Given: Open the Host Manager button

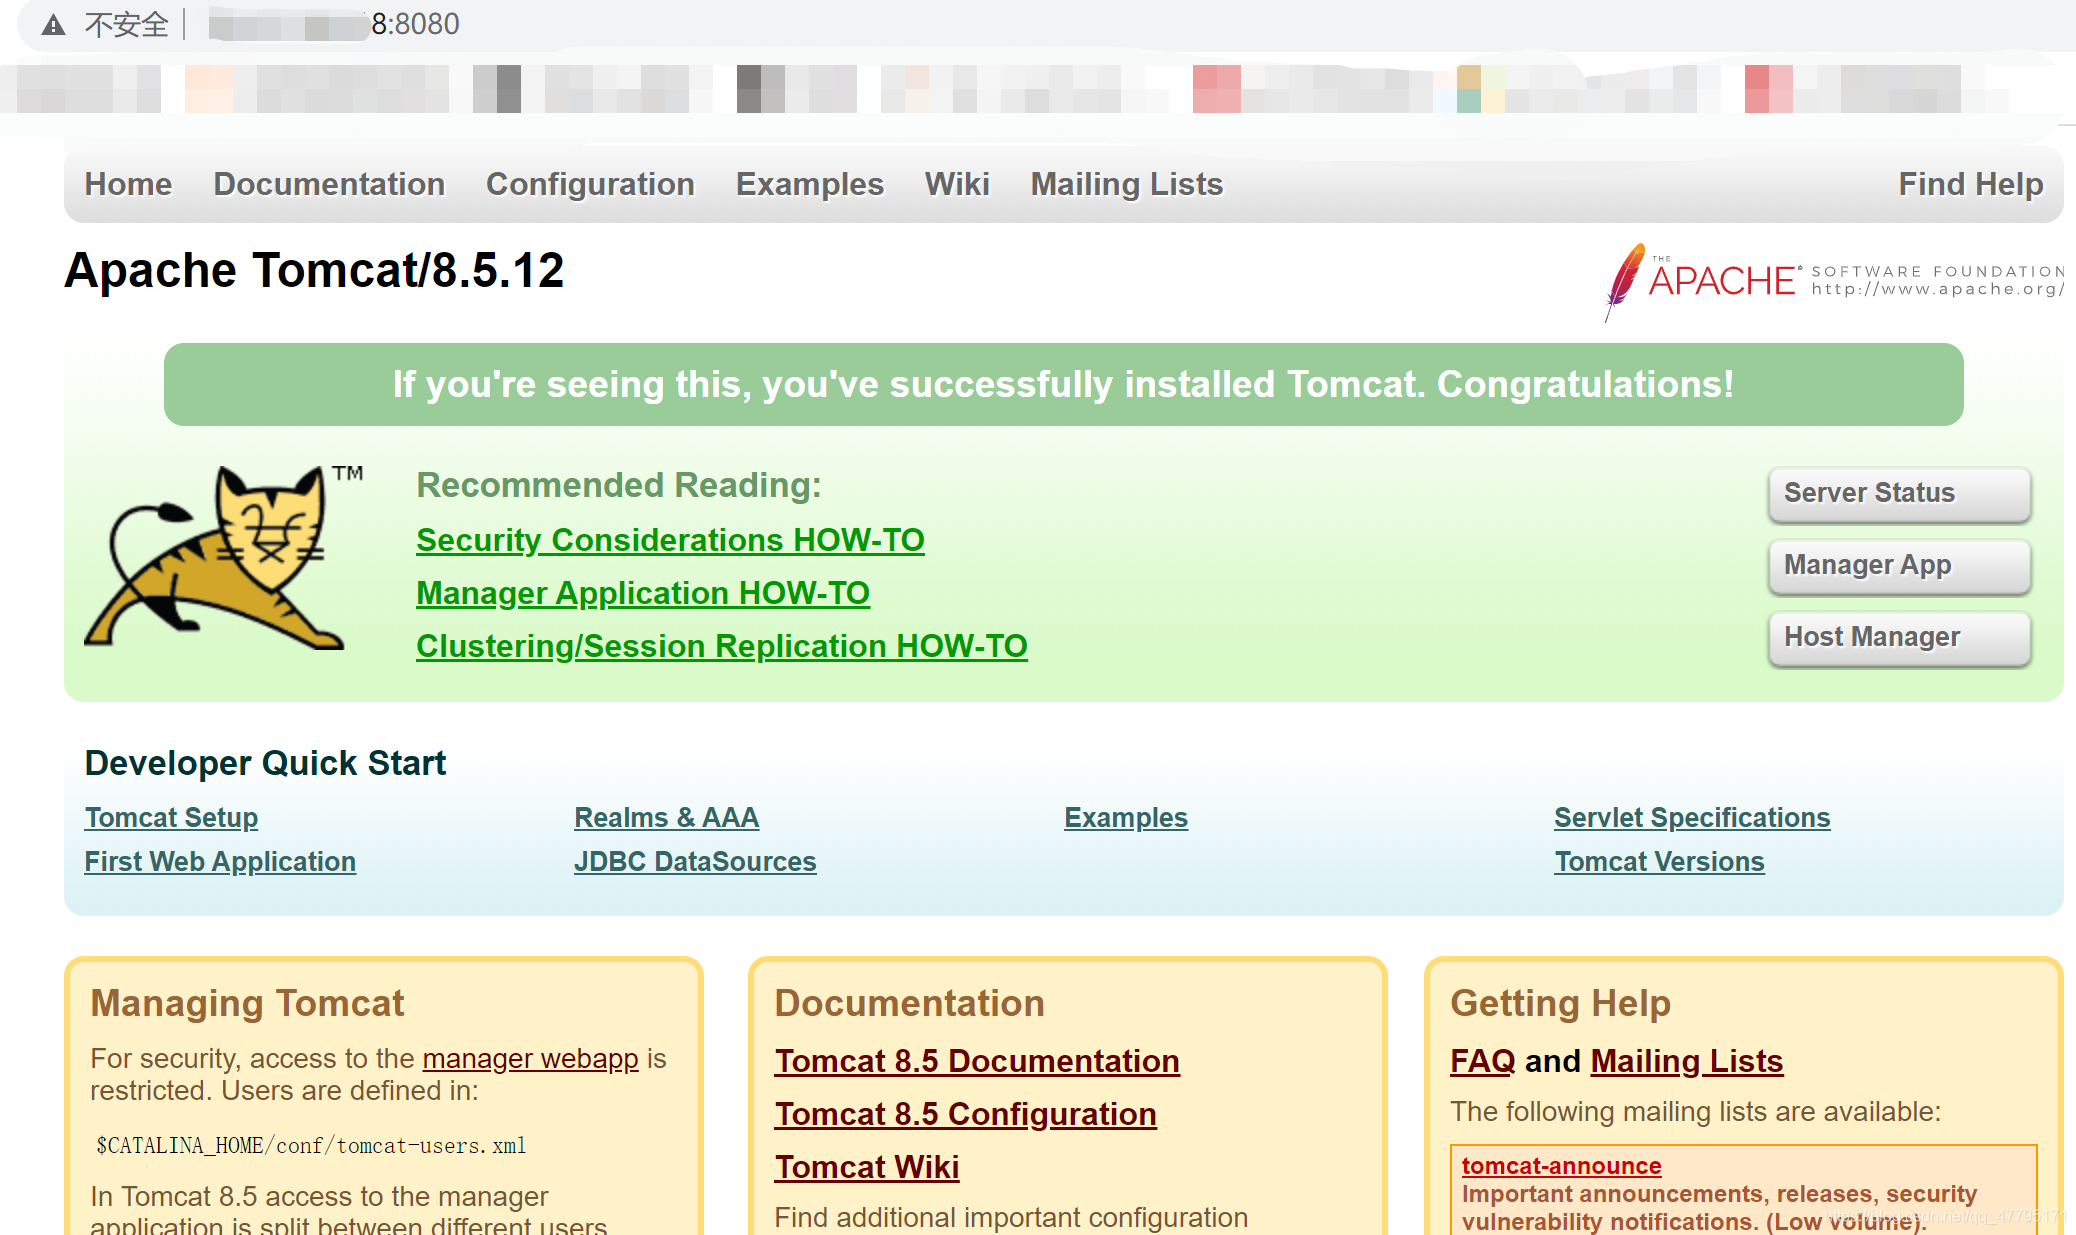Looking at the screenshot, I should tap(1898, 637).
